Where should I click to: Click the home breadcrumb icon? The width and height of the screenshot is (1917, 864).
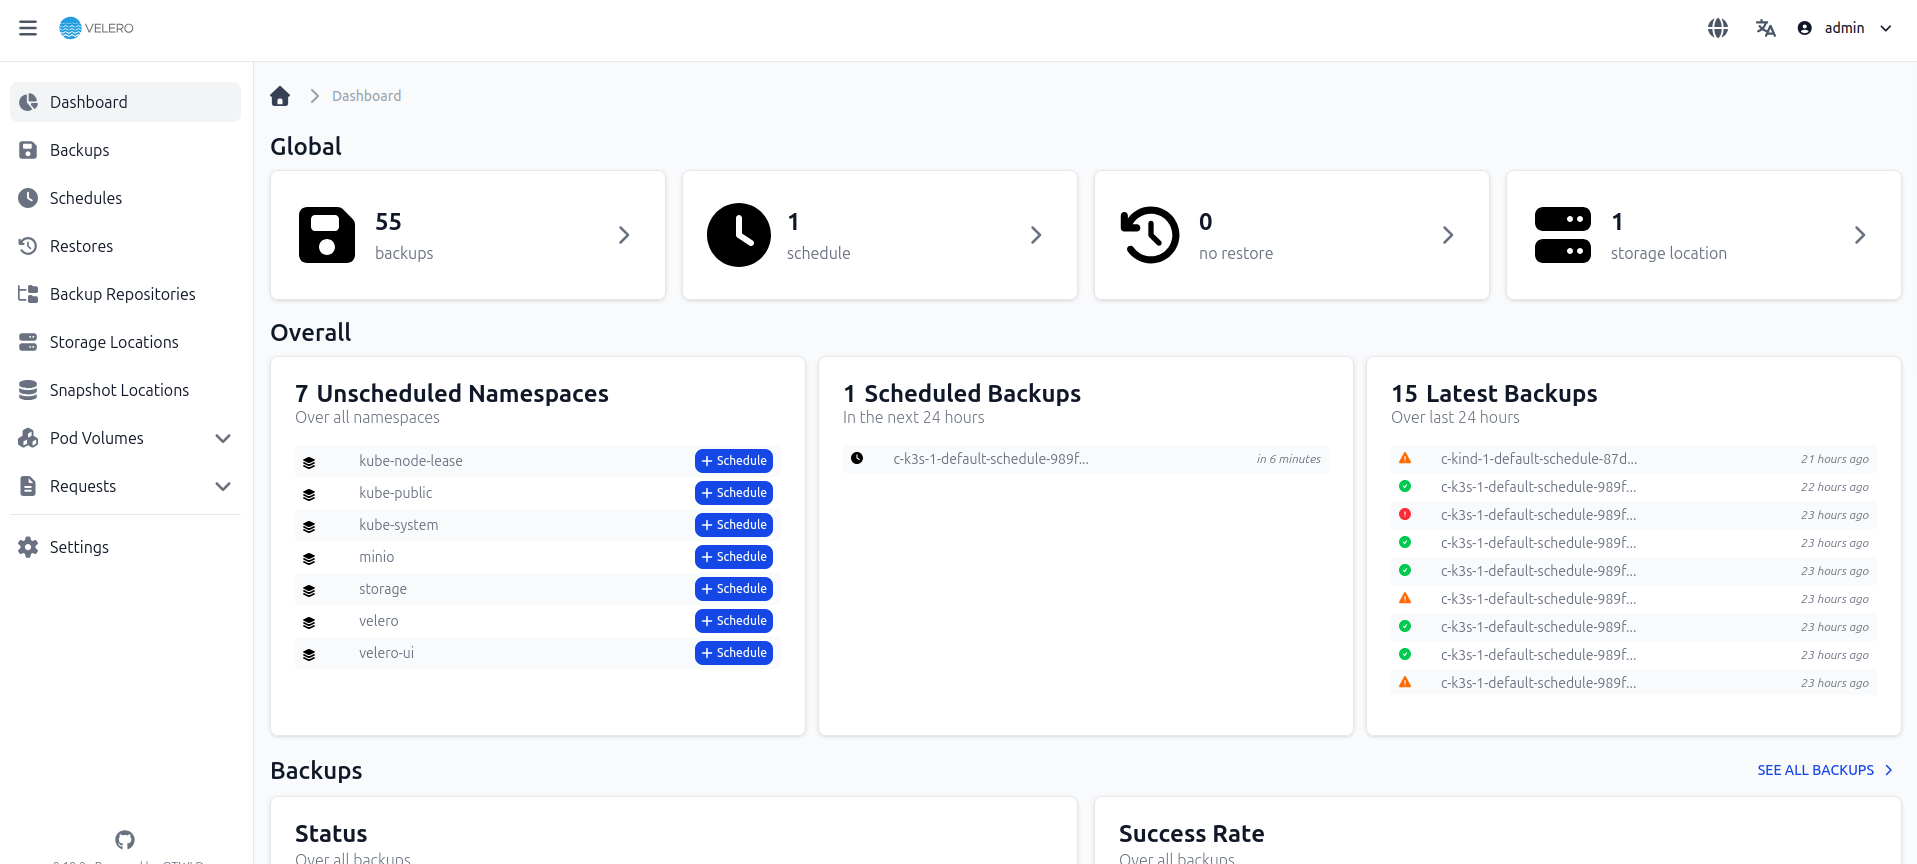(280, 96)
